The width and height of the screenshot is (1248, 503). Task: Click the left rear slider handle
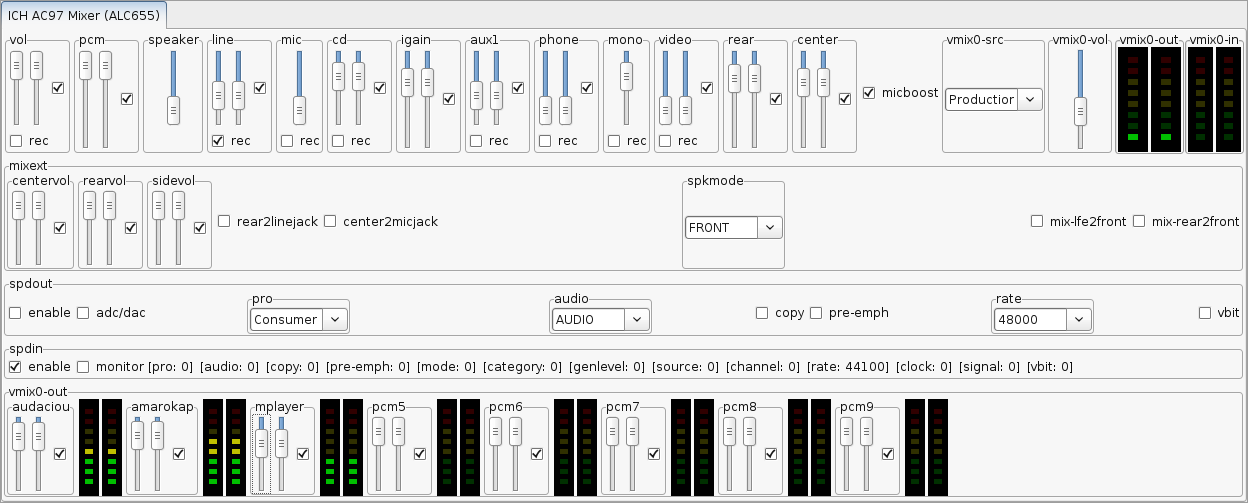click(x=734, y=76)
